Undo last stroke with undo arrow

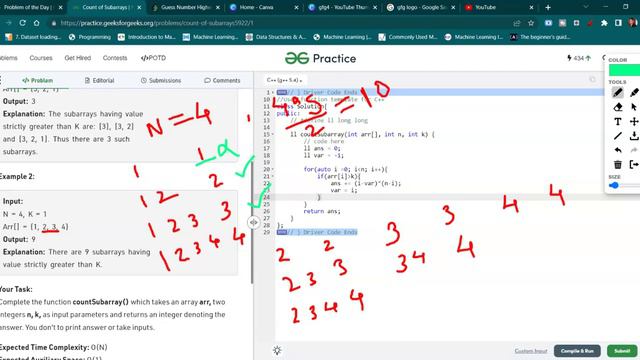click(x=618, y=150)
